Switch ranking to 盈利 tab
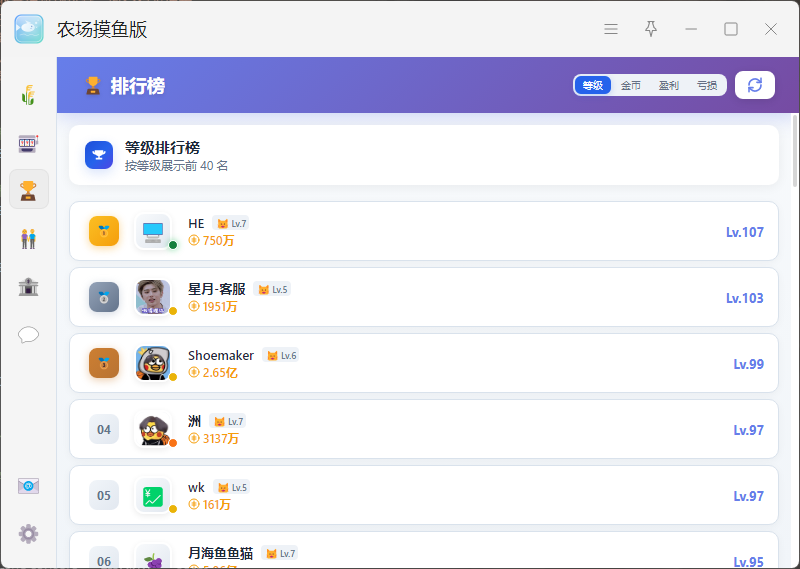800x569 pixels. [668, 85]
